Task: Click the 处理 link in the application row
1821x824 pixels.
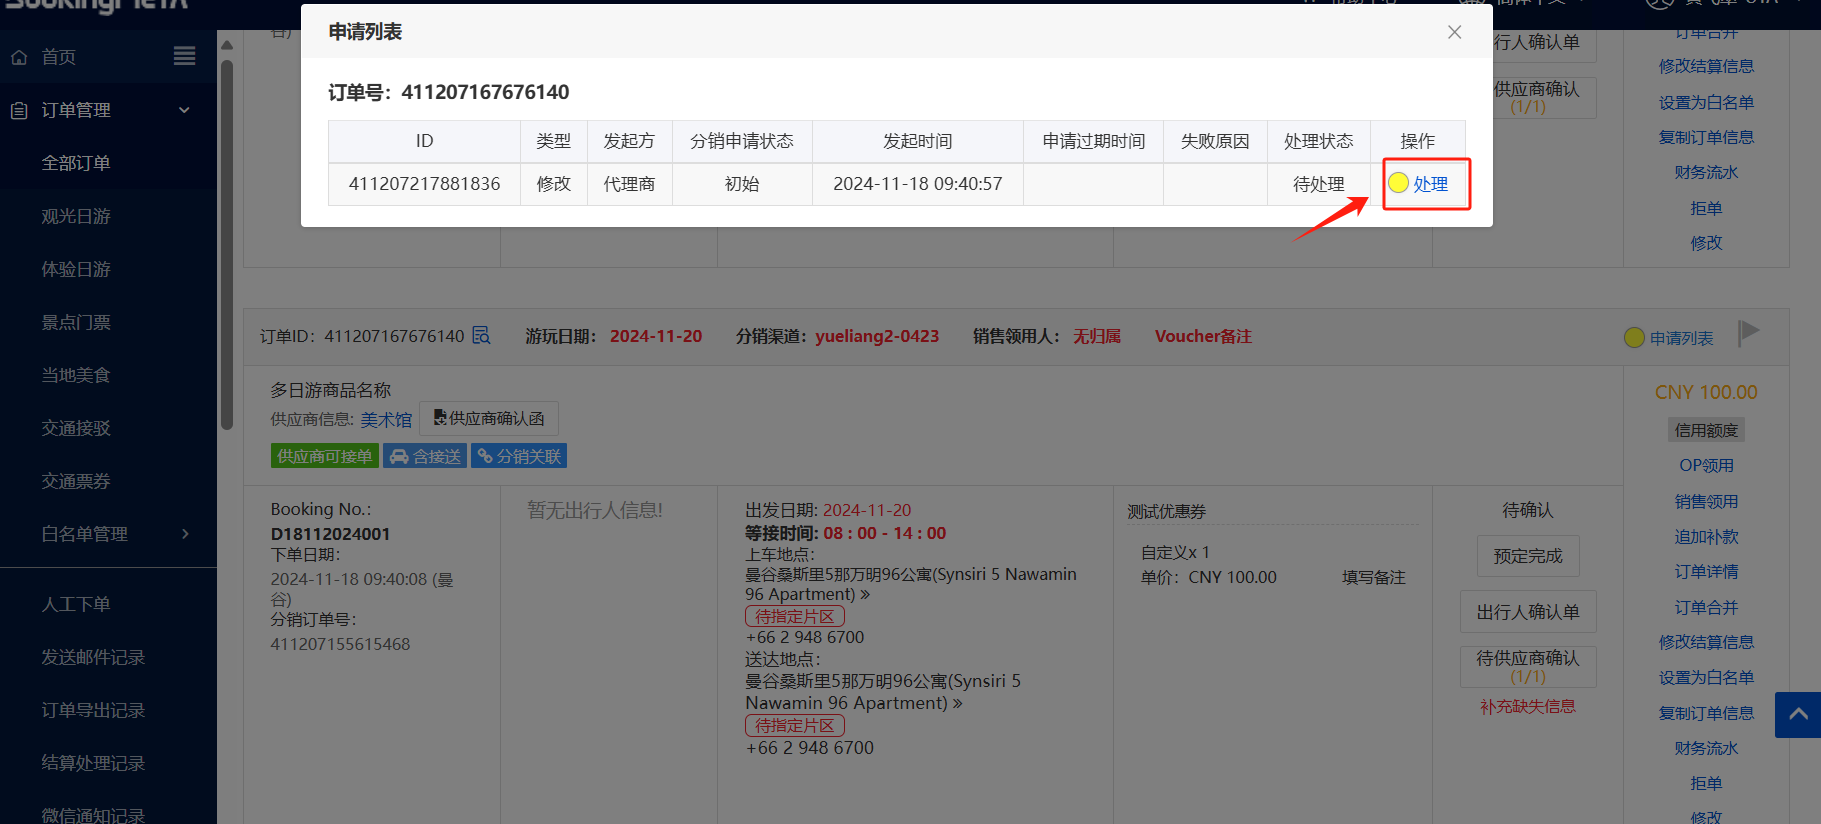Action: (x=1429, y=184)
